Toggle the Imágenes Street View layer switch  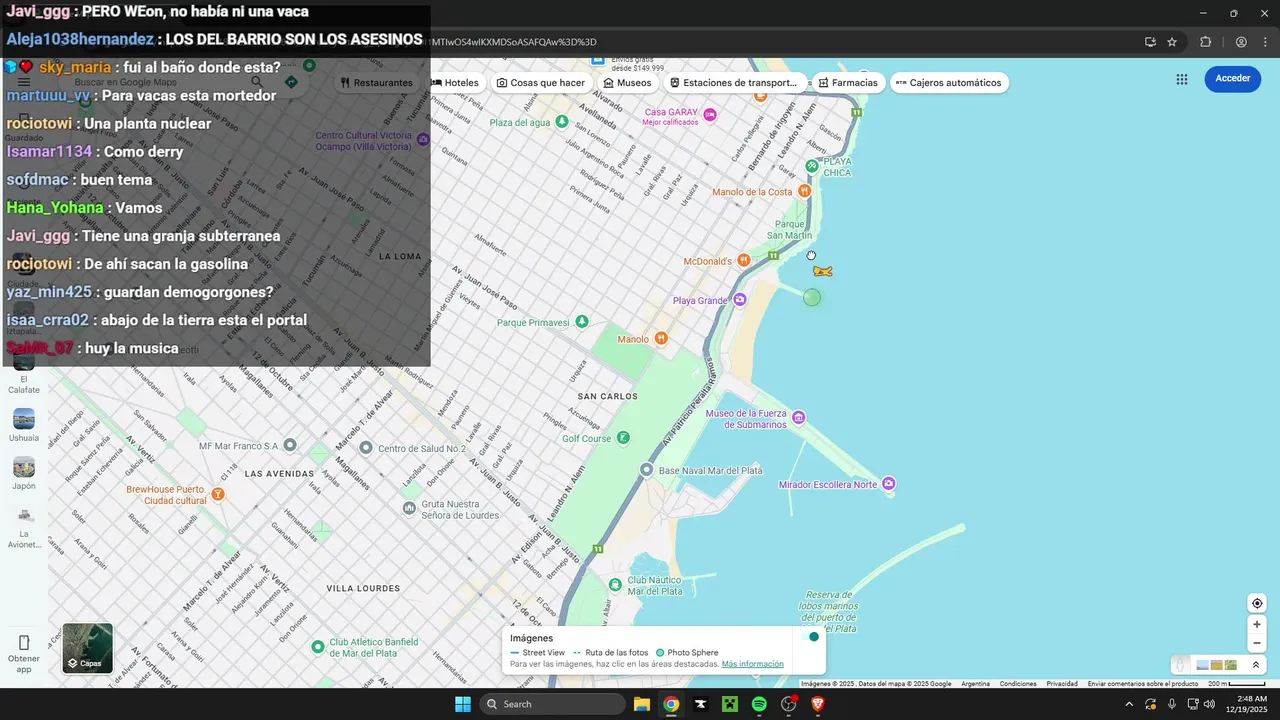809,637
